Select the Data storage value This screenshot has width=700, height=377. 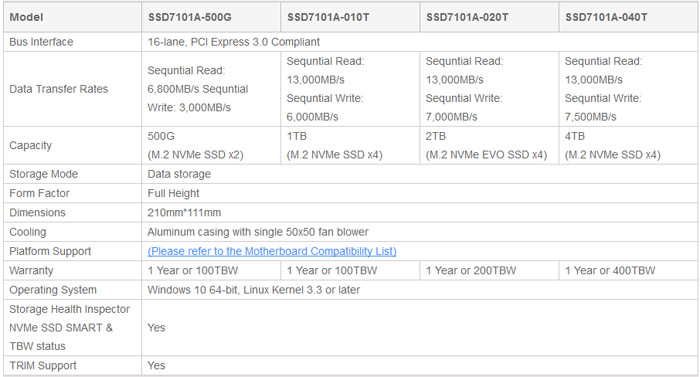pyautogui.click(x=179, y=174)
